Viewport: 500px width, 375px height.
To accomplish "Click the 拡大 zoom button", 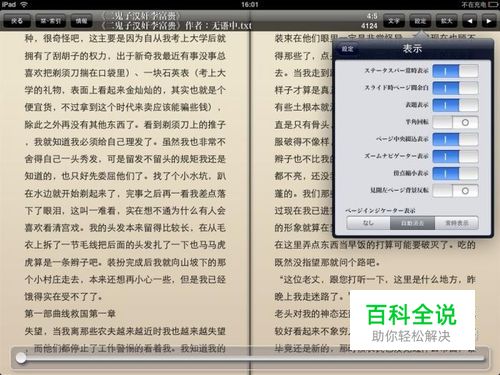I will (446, 21).
